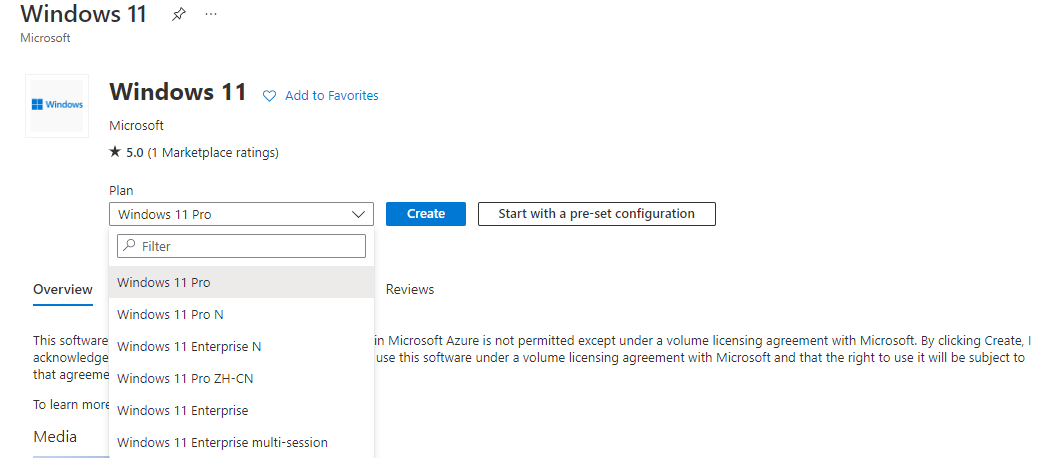Pick the Windows 11 Enterprise N option
1064x458 pixels.
[x=189, y=347]
